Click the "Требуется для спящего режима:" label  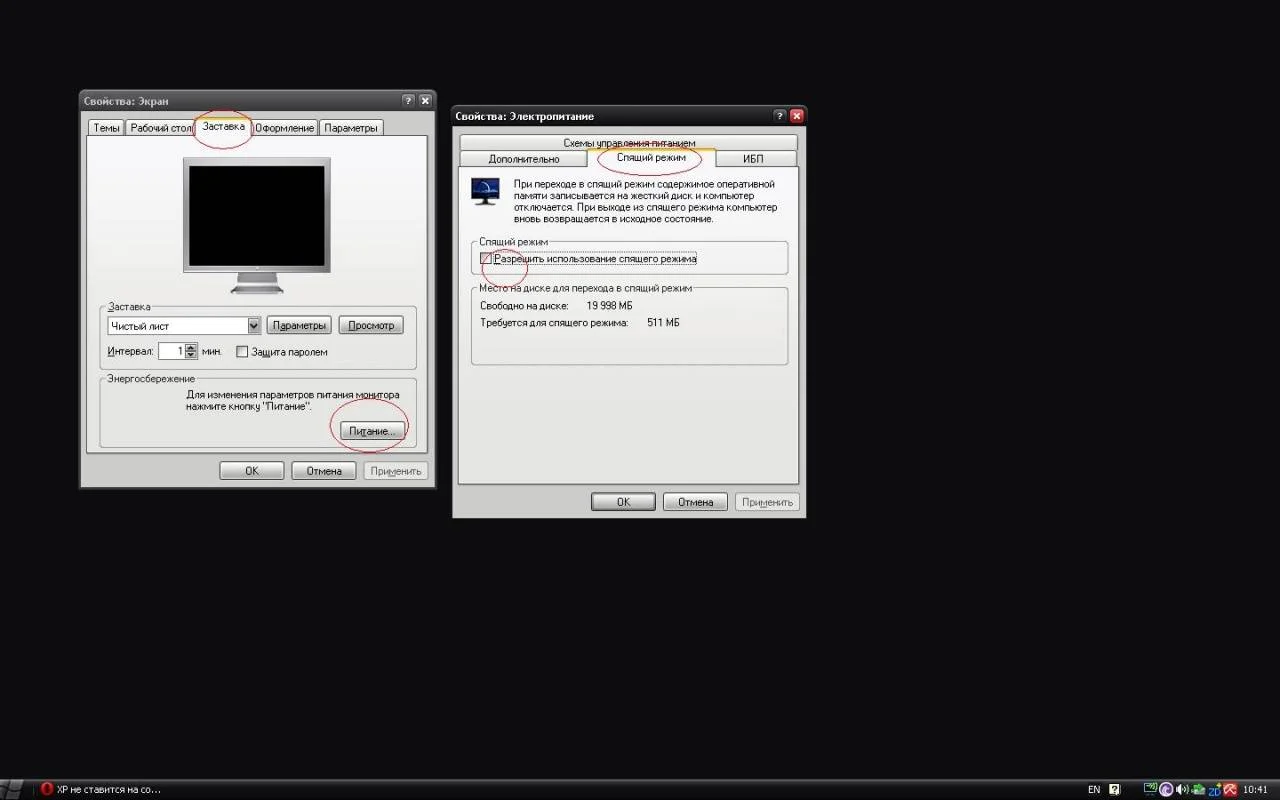coord(554,323)
